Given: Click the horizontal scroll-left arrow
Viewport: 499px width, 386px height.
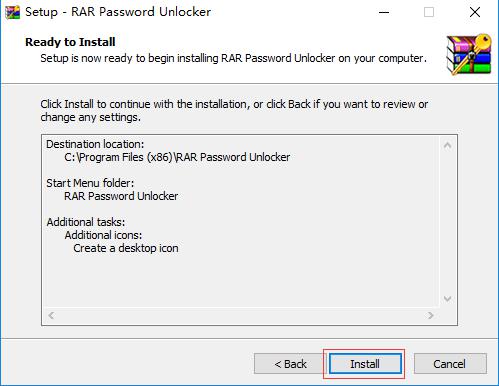Looking at the screenshot, I should (51, 315).
